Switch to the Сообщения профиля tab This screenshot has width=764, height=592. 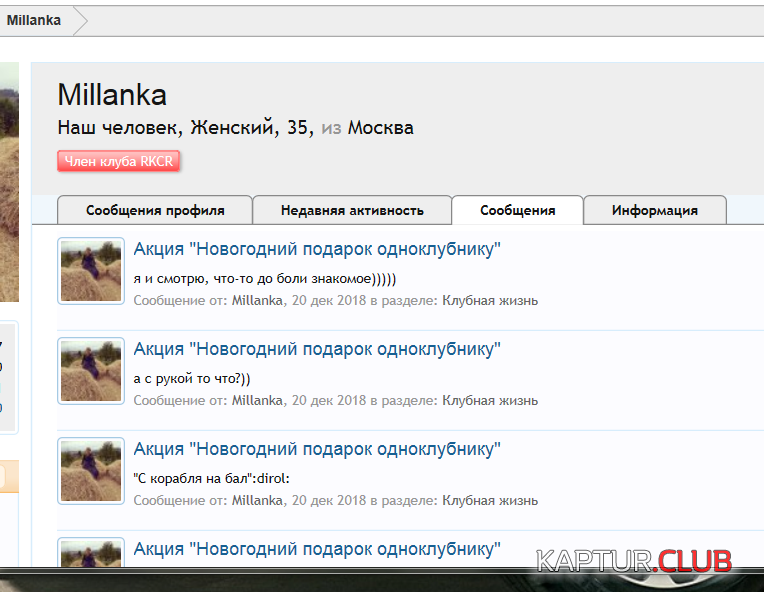tap(155, 211)
